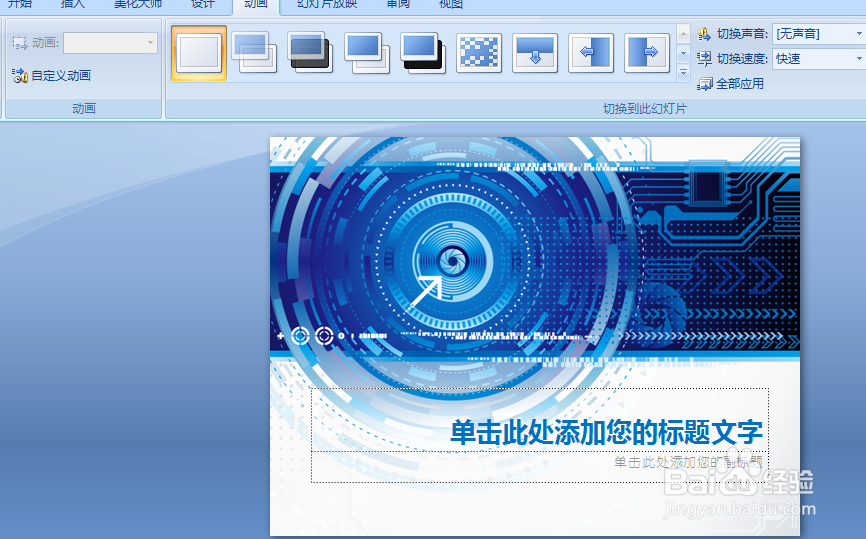Viewport: 866px width, 539px height.
Task: Select the wipe right arrow transition
Action: point(647,53)
